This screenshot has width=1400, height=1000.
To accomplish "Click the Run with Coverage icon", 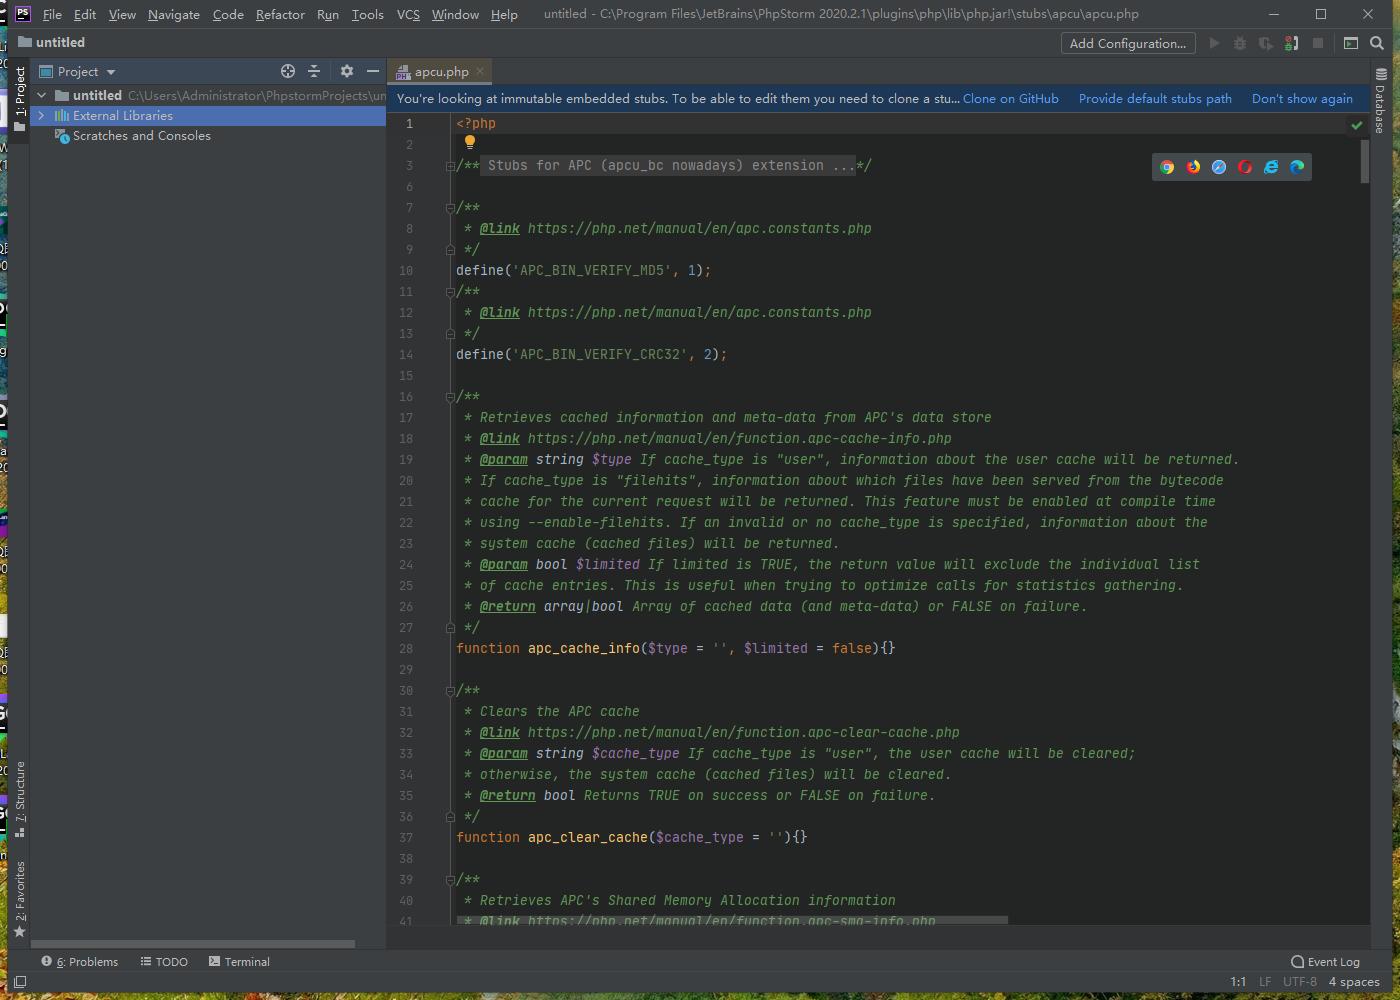I will point(1266,43).
